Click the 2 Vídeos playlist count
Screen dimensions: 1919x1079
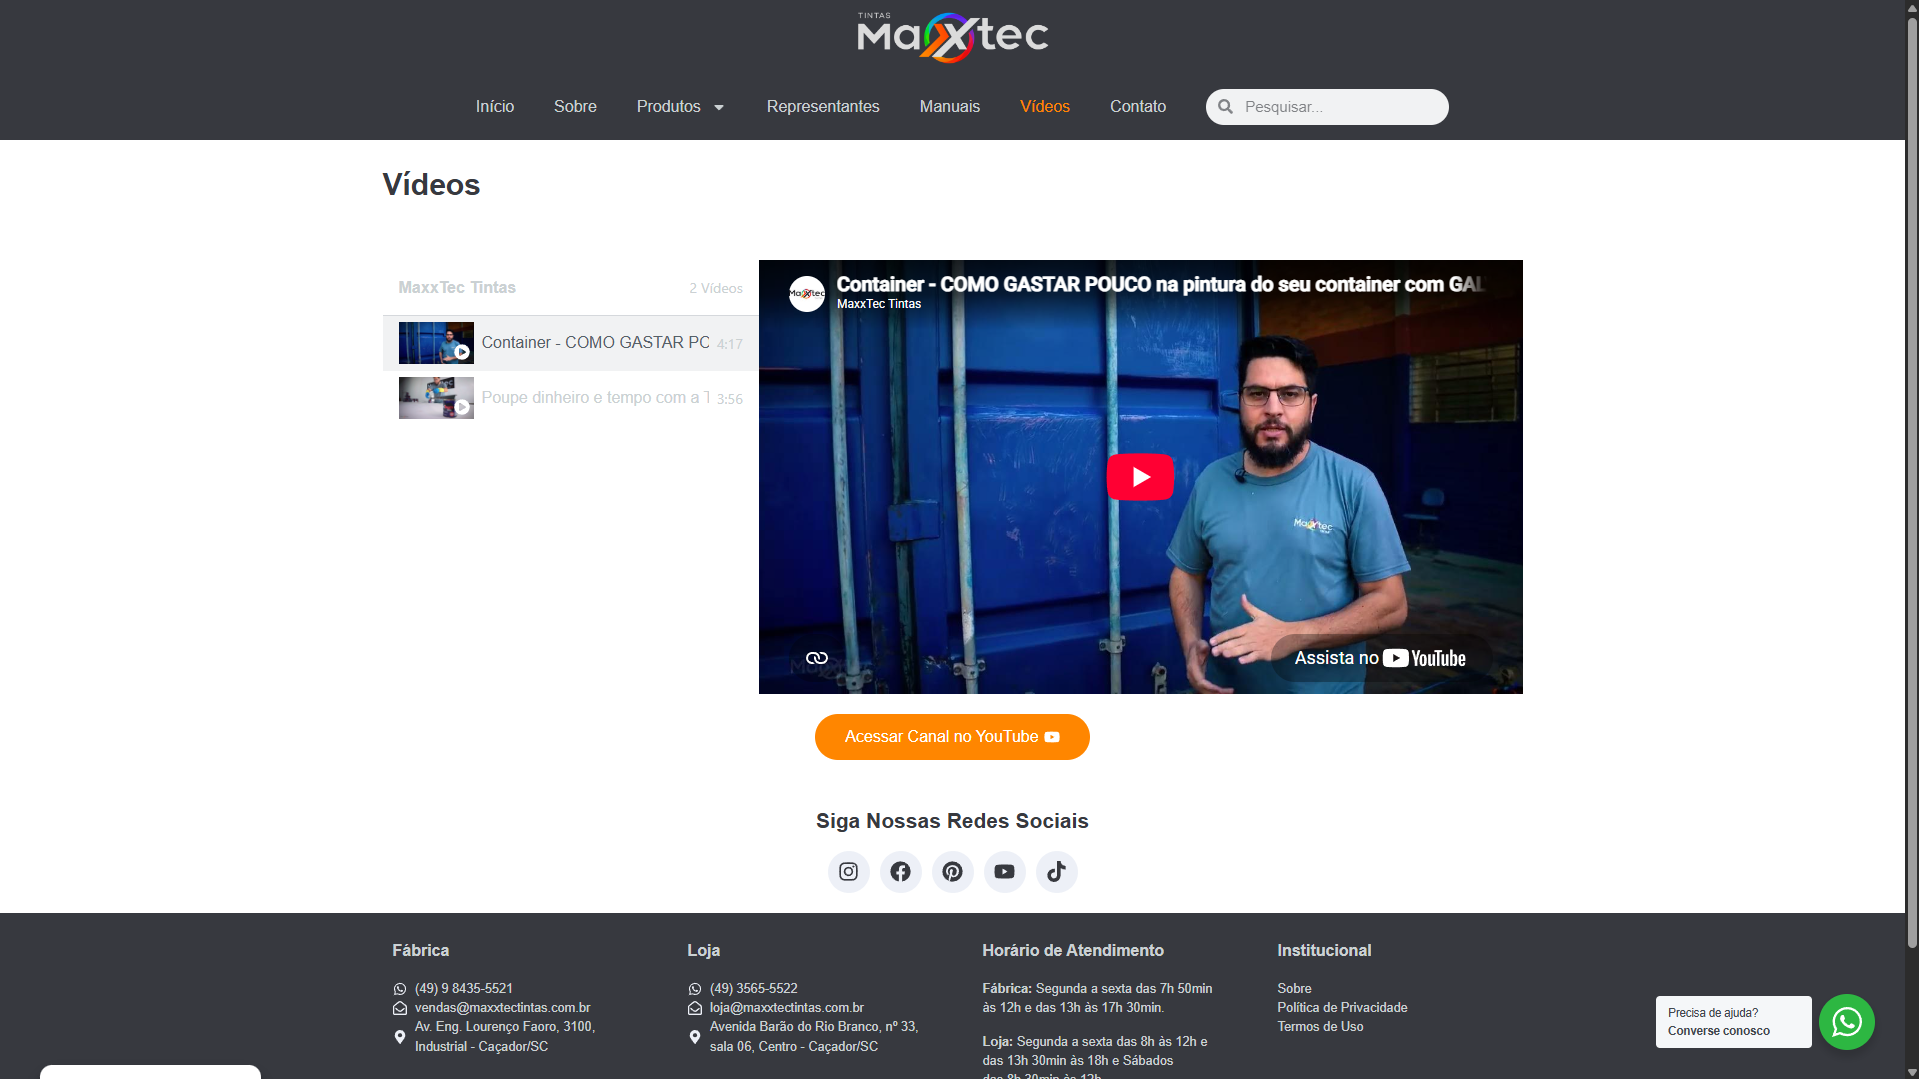(716, 289)
